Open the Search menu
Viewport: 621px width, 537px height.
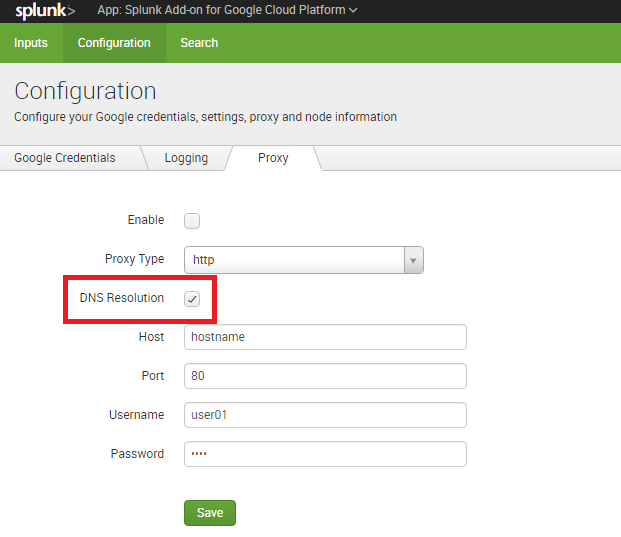(x=199, y=43)
